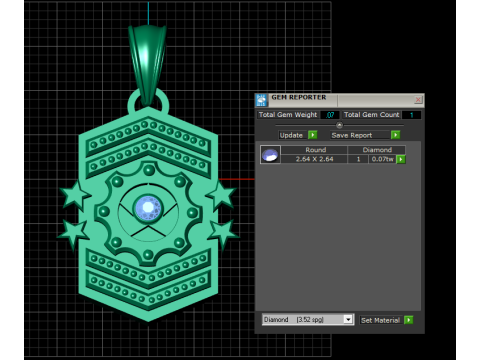The height and width of the screenshot is (360, 480).
Task: Open the Diamond material dropdown
Action: (x=348, y=320)
